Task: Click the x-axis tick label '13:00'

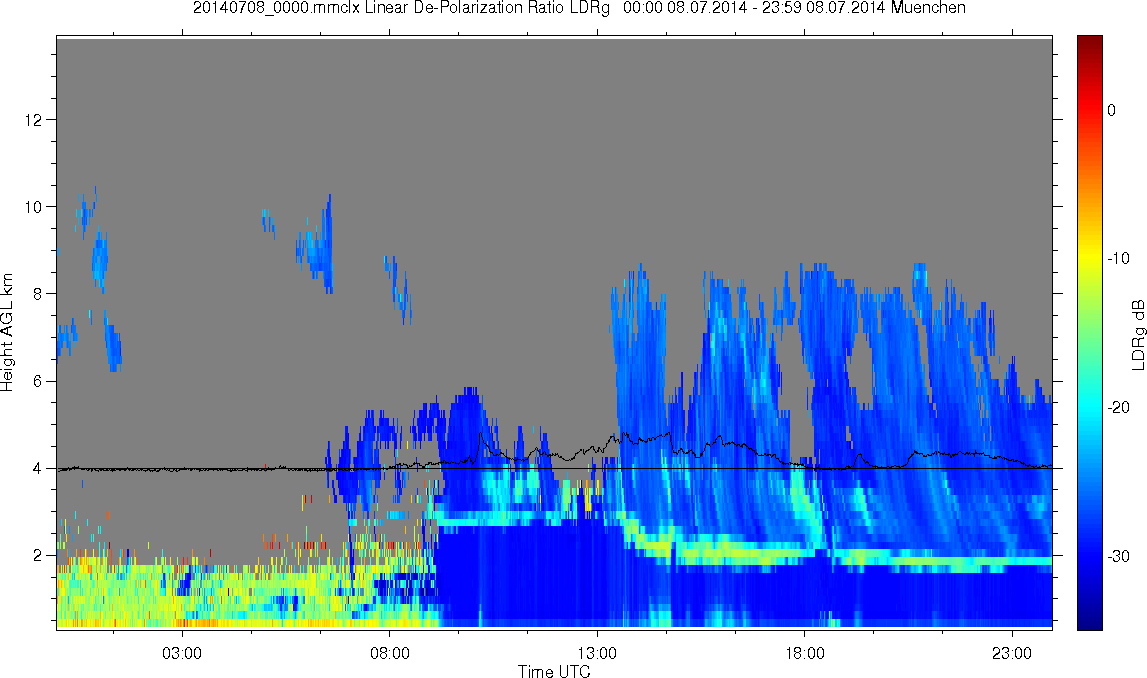Action: [597, 652]
